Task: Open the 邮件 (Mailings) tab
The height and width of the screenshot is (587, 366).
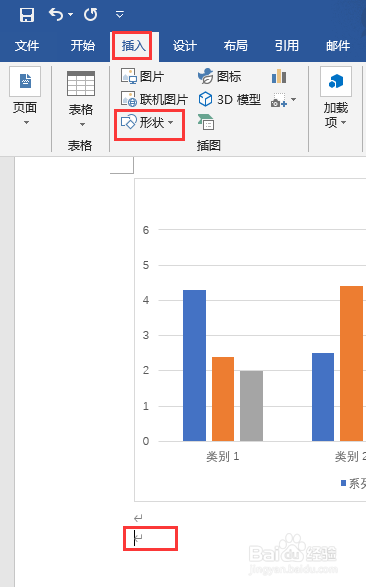Action: (x=338, y=46)
